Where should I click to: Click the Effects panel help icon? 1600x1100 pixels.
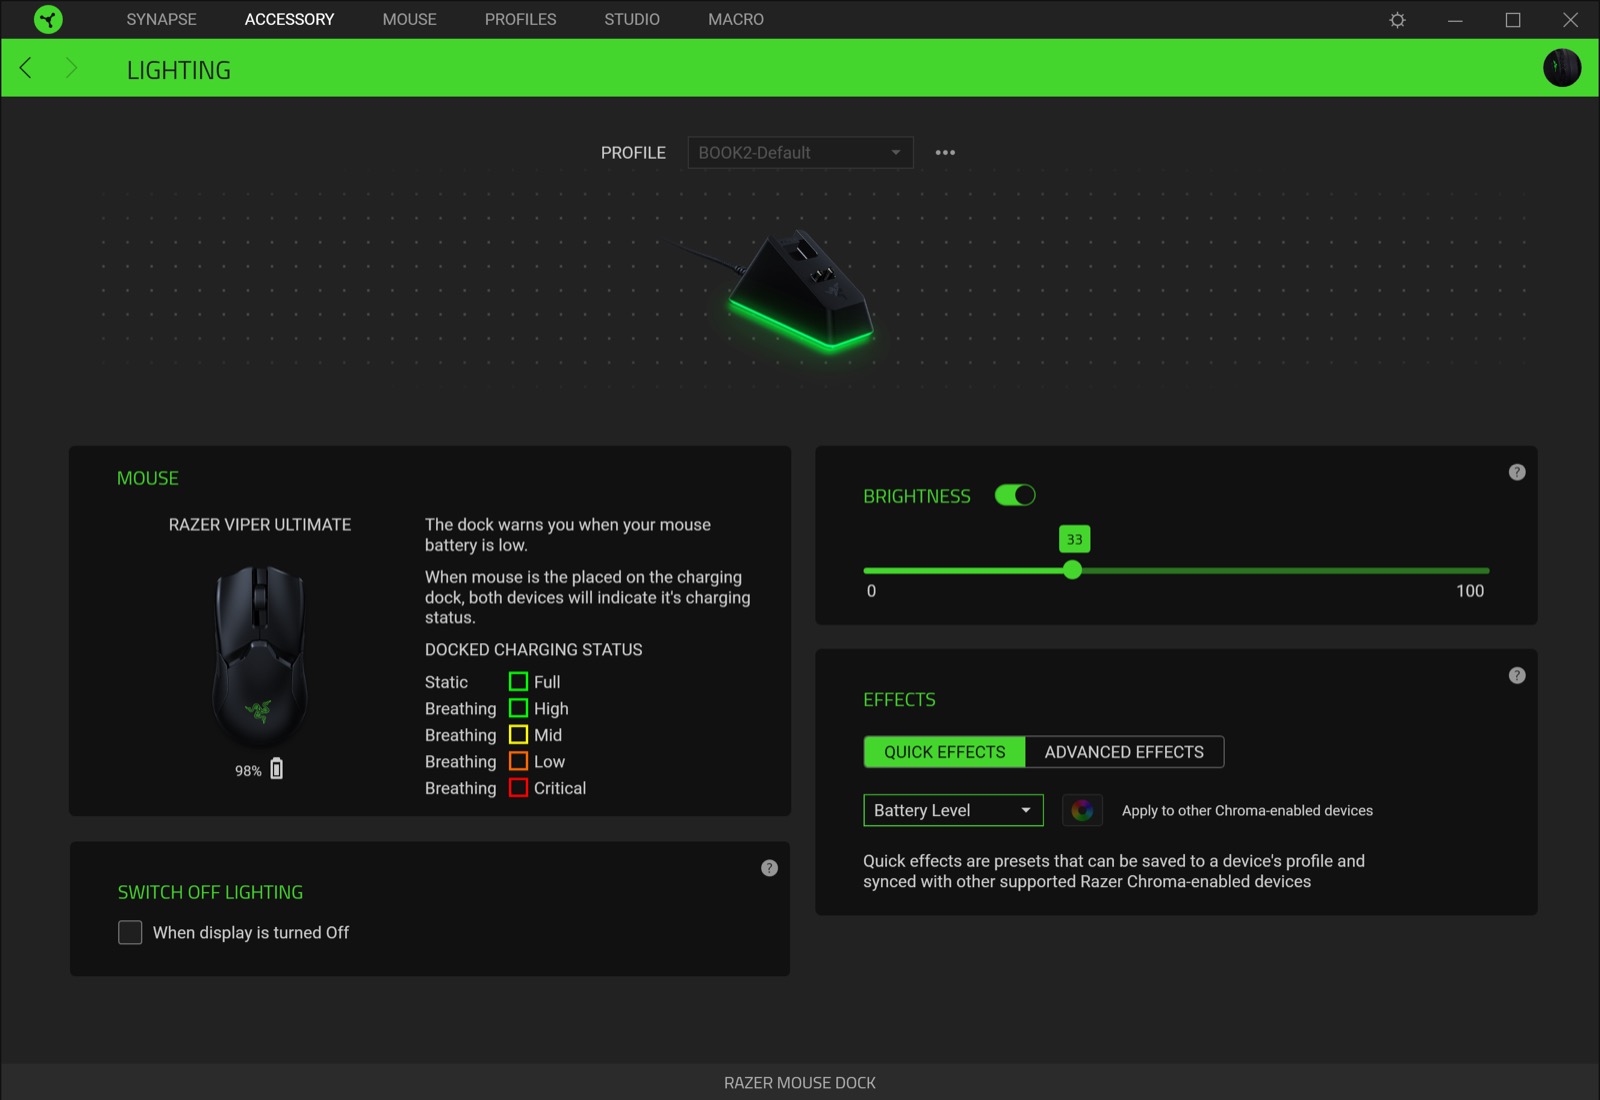(x=1517, y=676)
